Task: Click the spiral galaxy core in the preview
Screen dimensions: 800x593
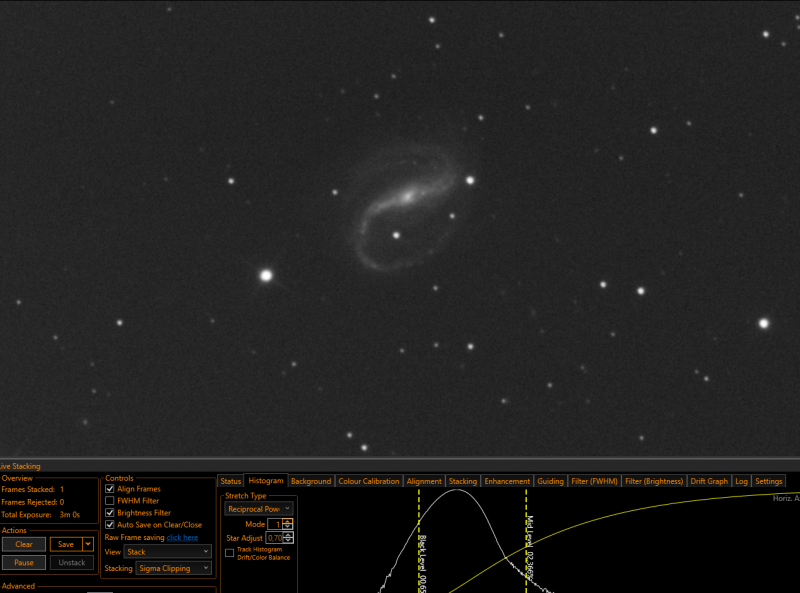Action: (x=408, y=196)
